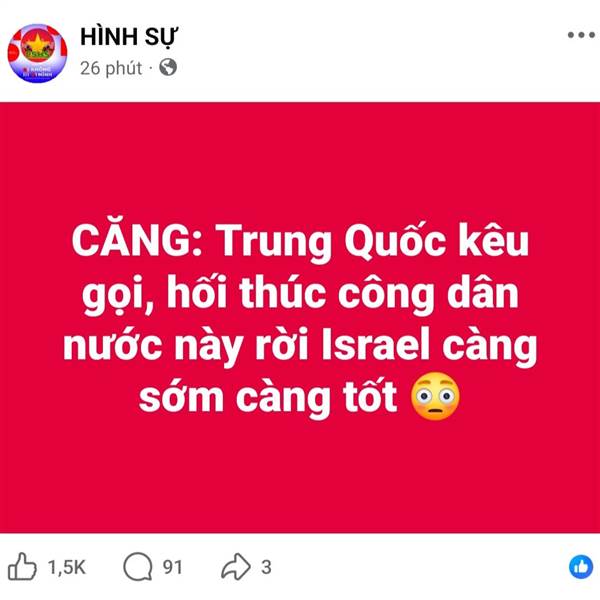View the 1,5K likes count
The image size is (600, 600).
pos(67,567)
